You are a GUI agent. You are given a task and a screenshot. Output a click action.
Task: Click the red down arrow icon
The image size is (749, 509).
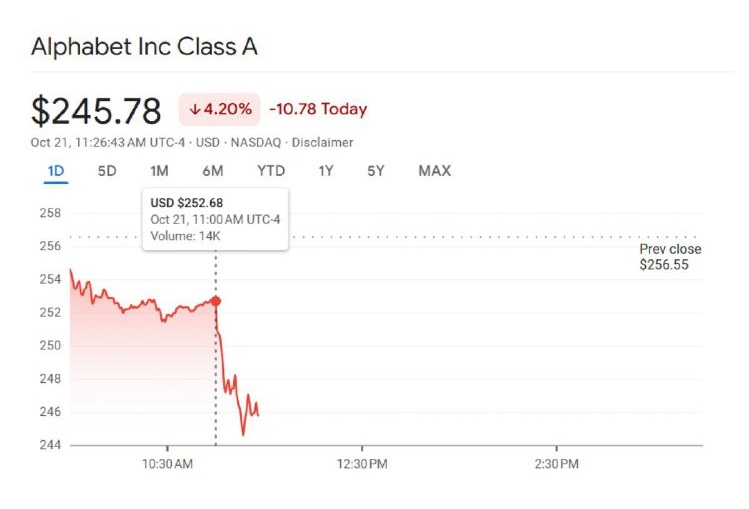pos(195,110)
